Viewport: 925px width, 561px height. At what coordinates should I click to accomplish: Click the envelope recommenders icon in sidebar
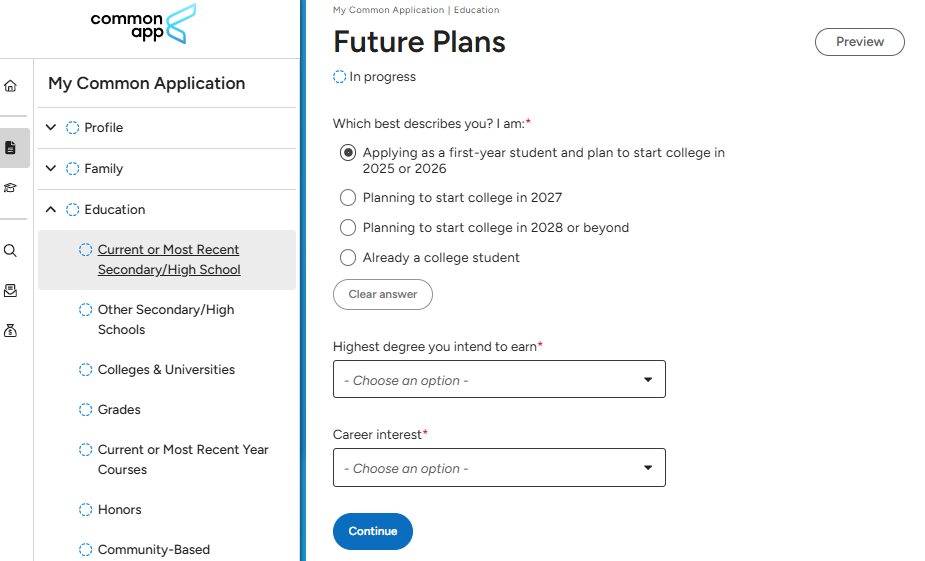pos(11,291)
